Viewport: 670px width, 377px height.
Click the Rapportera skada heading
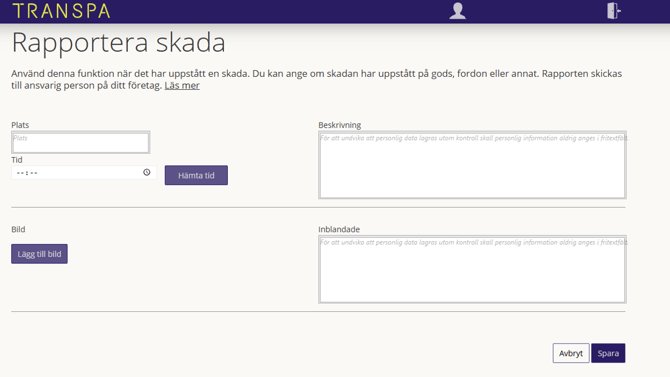tap(118, 43)
